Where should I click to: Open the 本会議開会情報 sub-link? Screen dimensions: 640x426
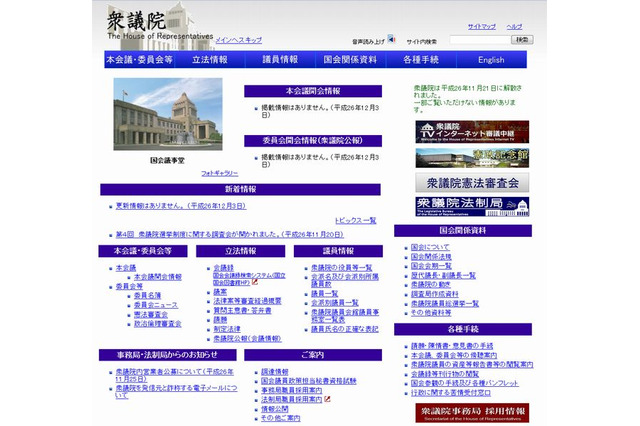click(158, 277)
